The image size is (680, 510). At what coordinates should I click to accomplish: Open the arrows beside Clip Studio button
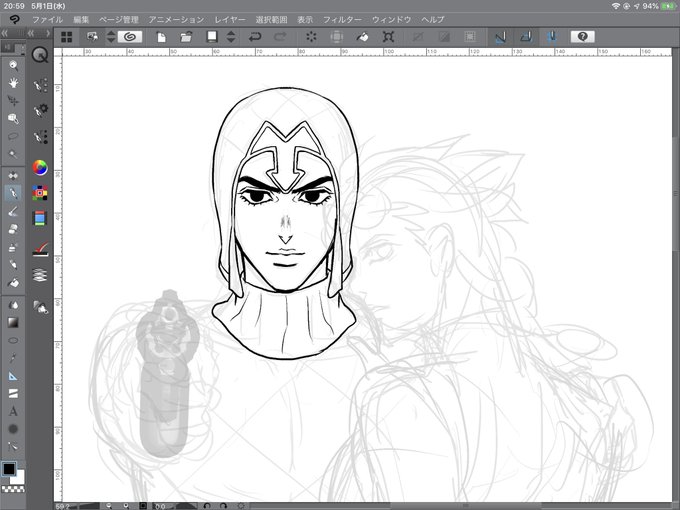coord(111,37)
